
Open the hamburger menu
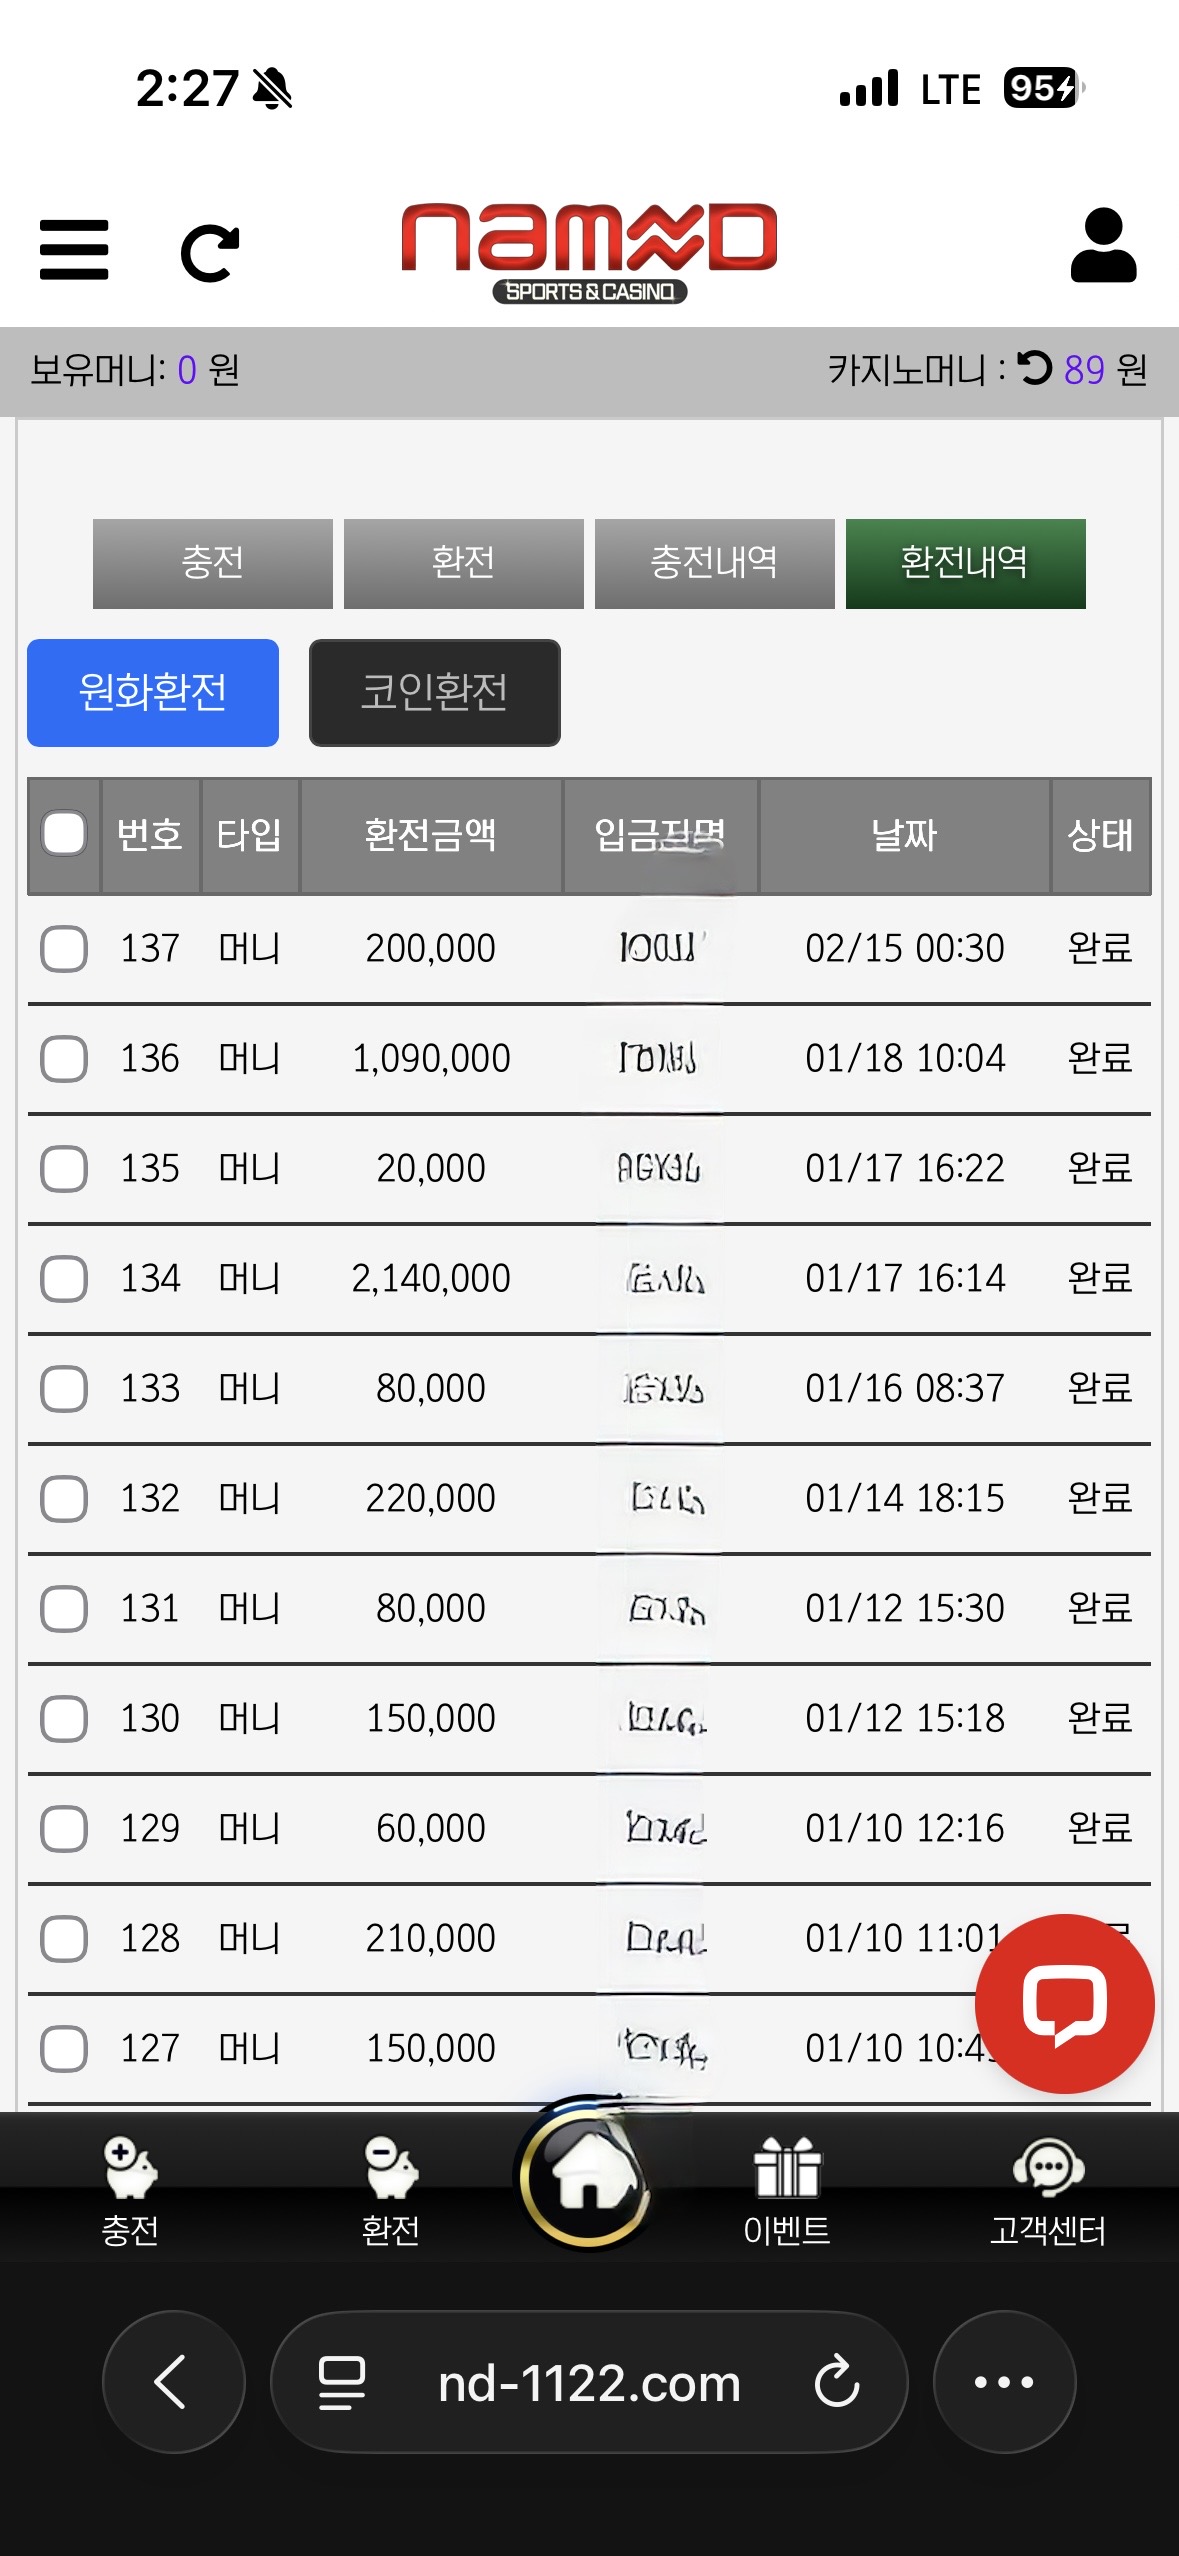pyautogui.click(x=74, y=250)
